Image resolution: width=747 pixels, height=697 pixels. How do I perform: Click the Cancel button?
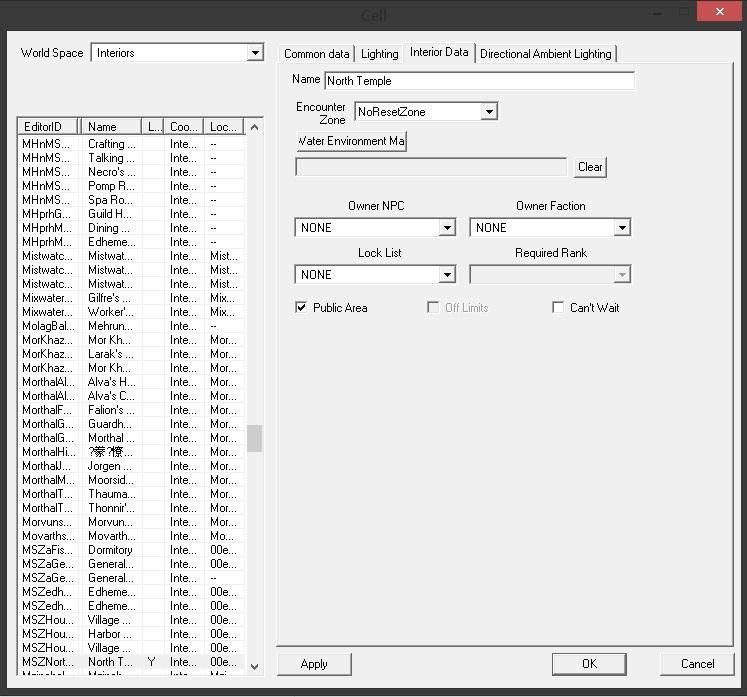coord(697,664)
